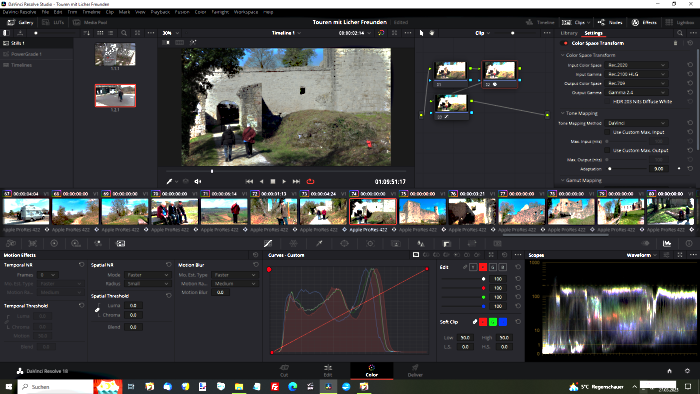
Task: Show the Scopes panel icon
Action: click(x=667, y=244)
